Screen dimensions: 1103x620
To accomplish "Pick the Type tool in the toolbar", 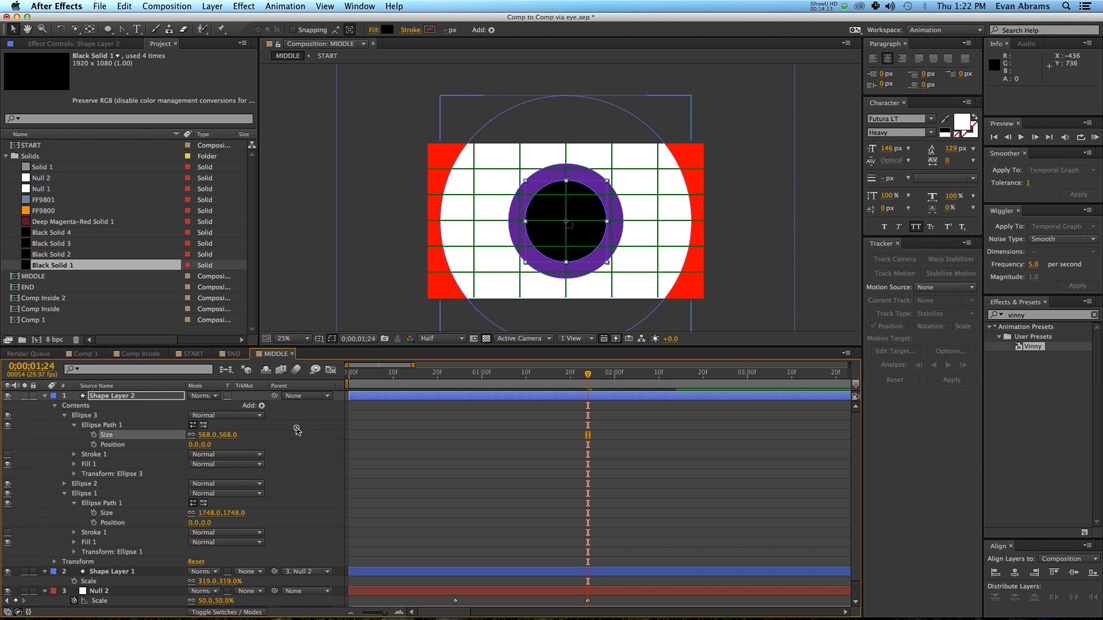I will point(137,30).
